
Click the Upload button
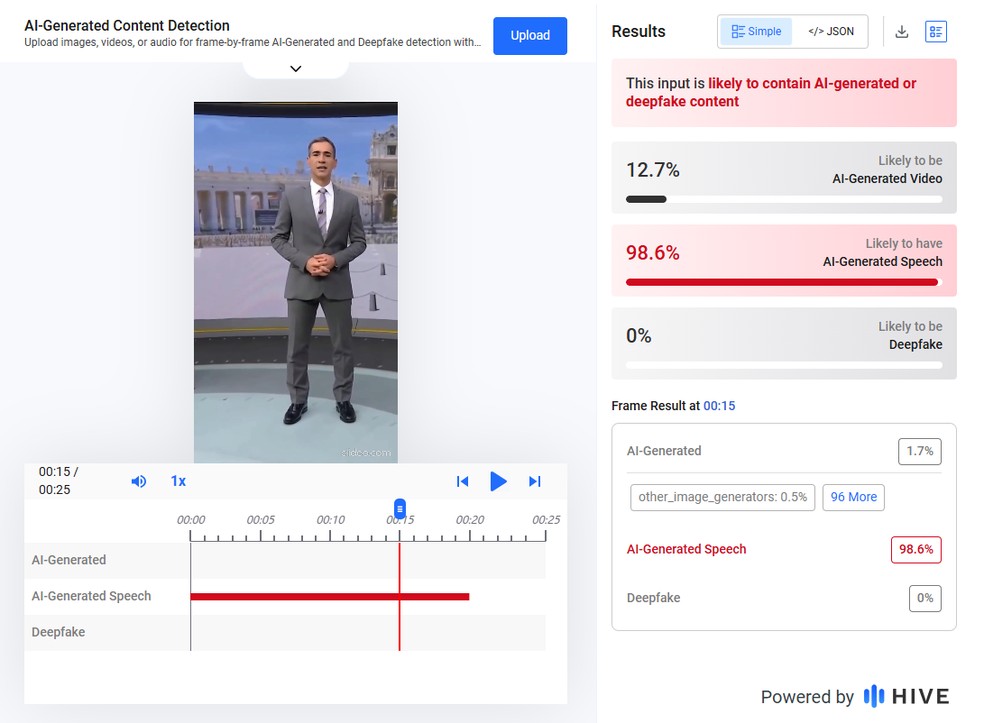point(530,35)
